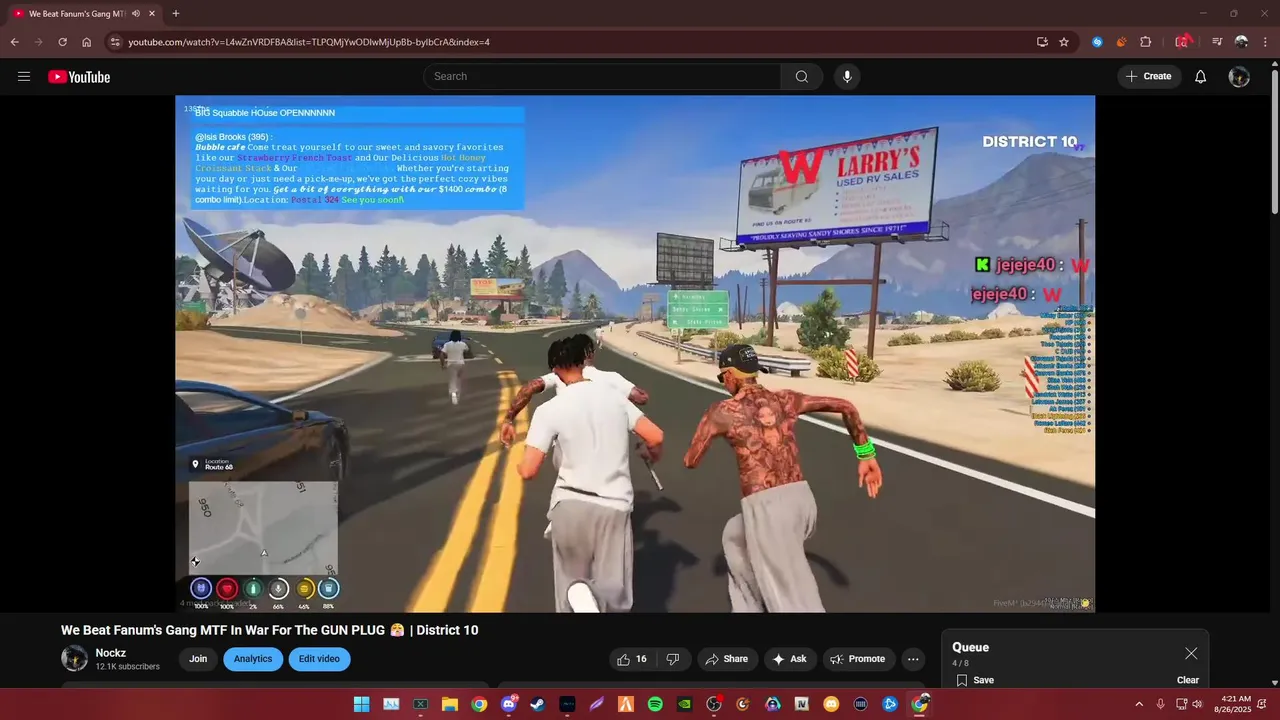Show hidden system tray icons

point(1138,704)
